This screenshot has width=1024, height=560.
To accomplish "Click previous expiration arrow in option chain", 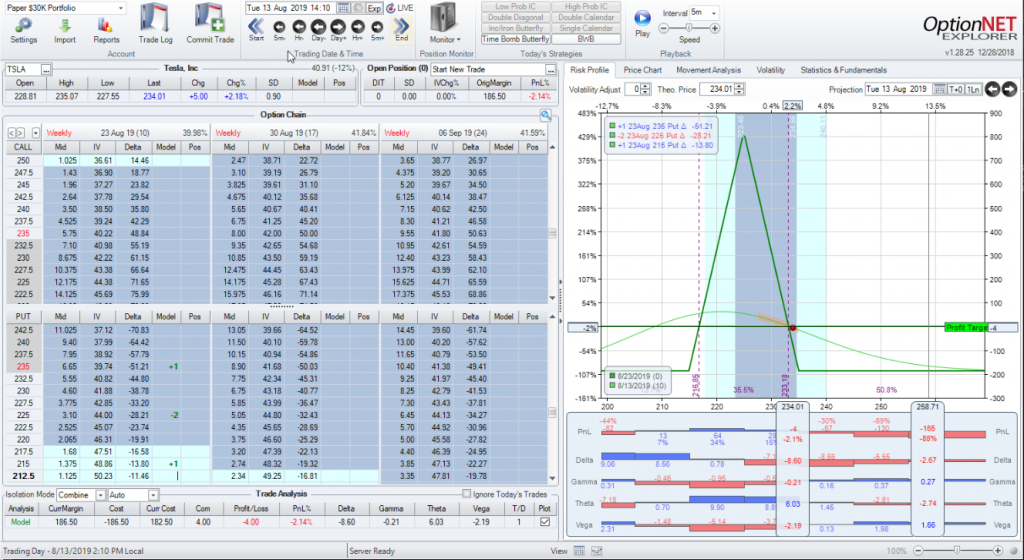I will (x=12, y=133).
